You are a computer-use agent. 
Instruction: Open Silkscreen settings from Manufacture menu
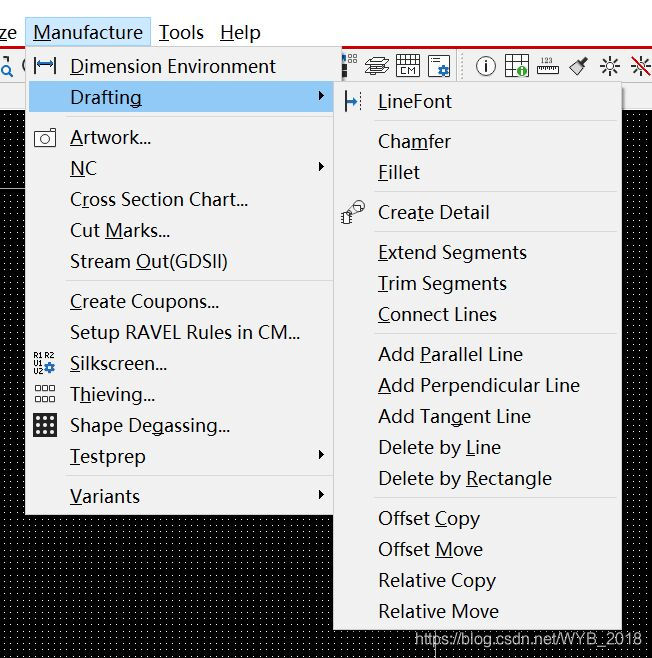point(118,363)
